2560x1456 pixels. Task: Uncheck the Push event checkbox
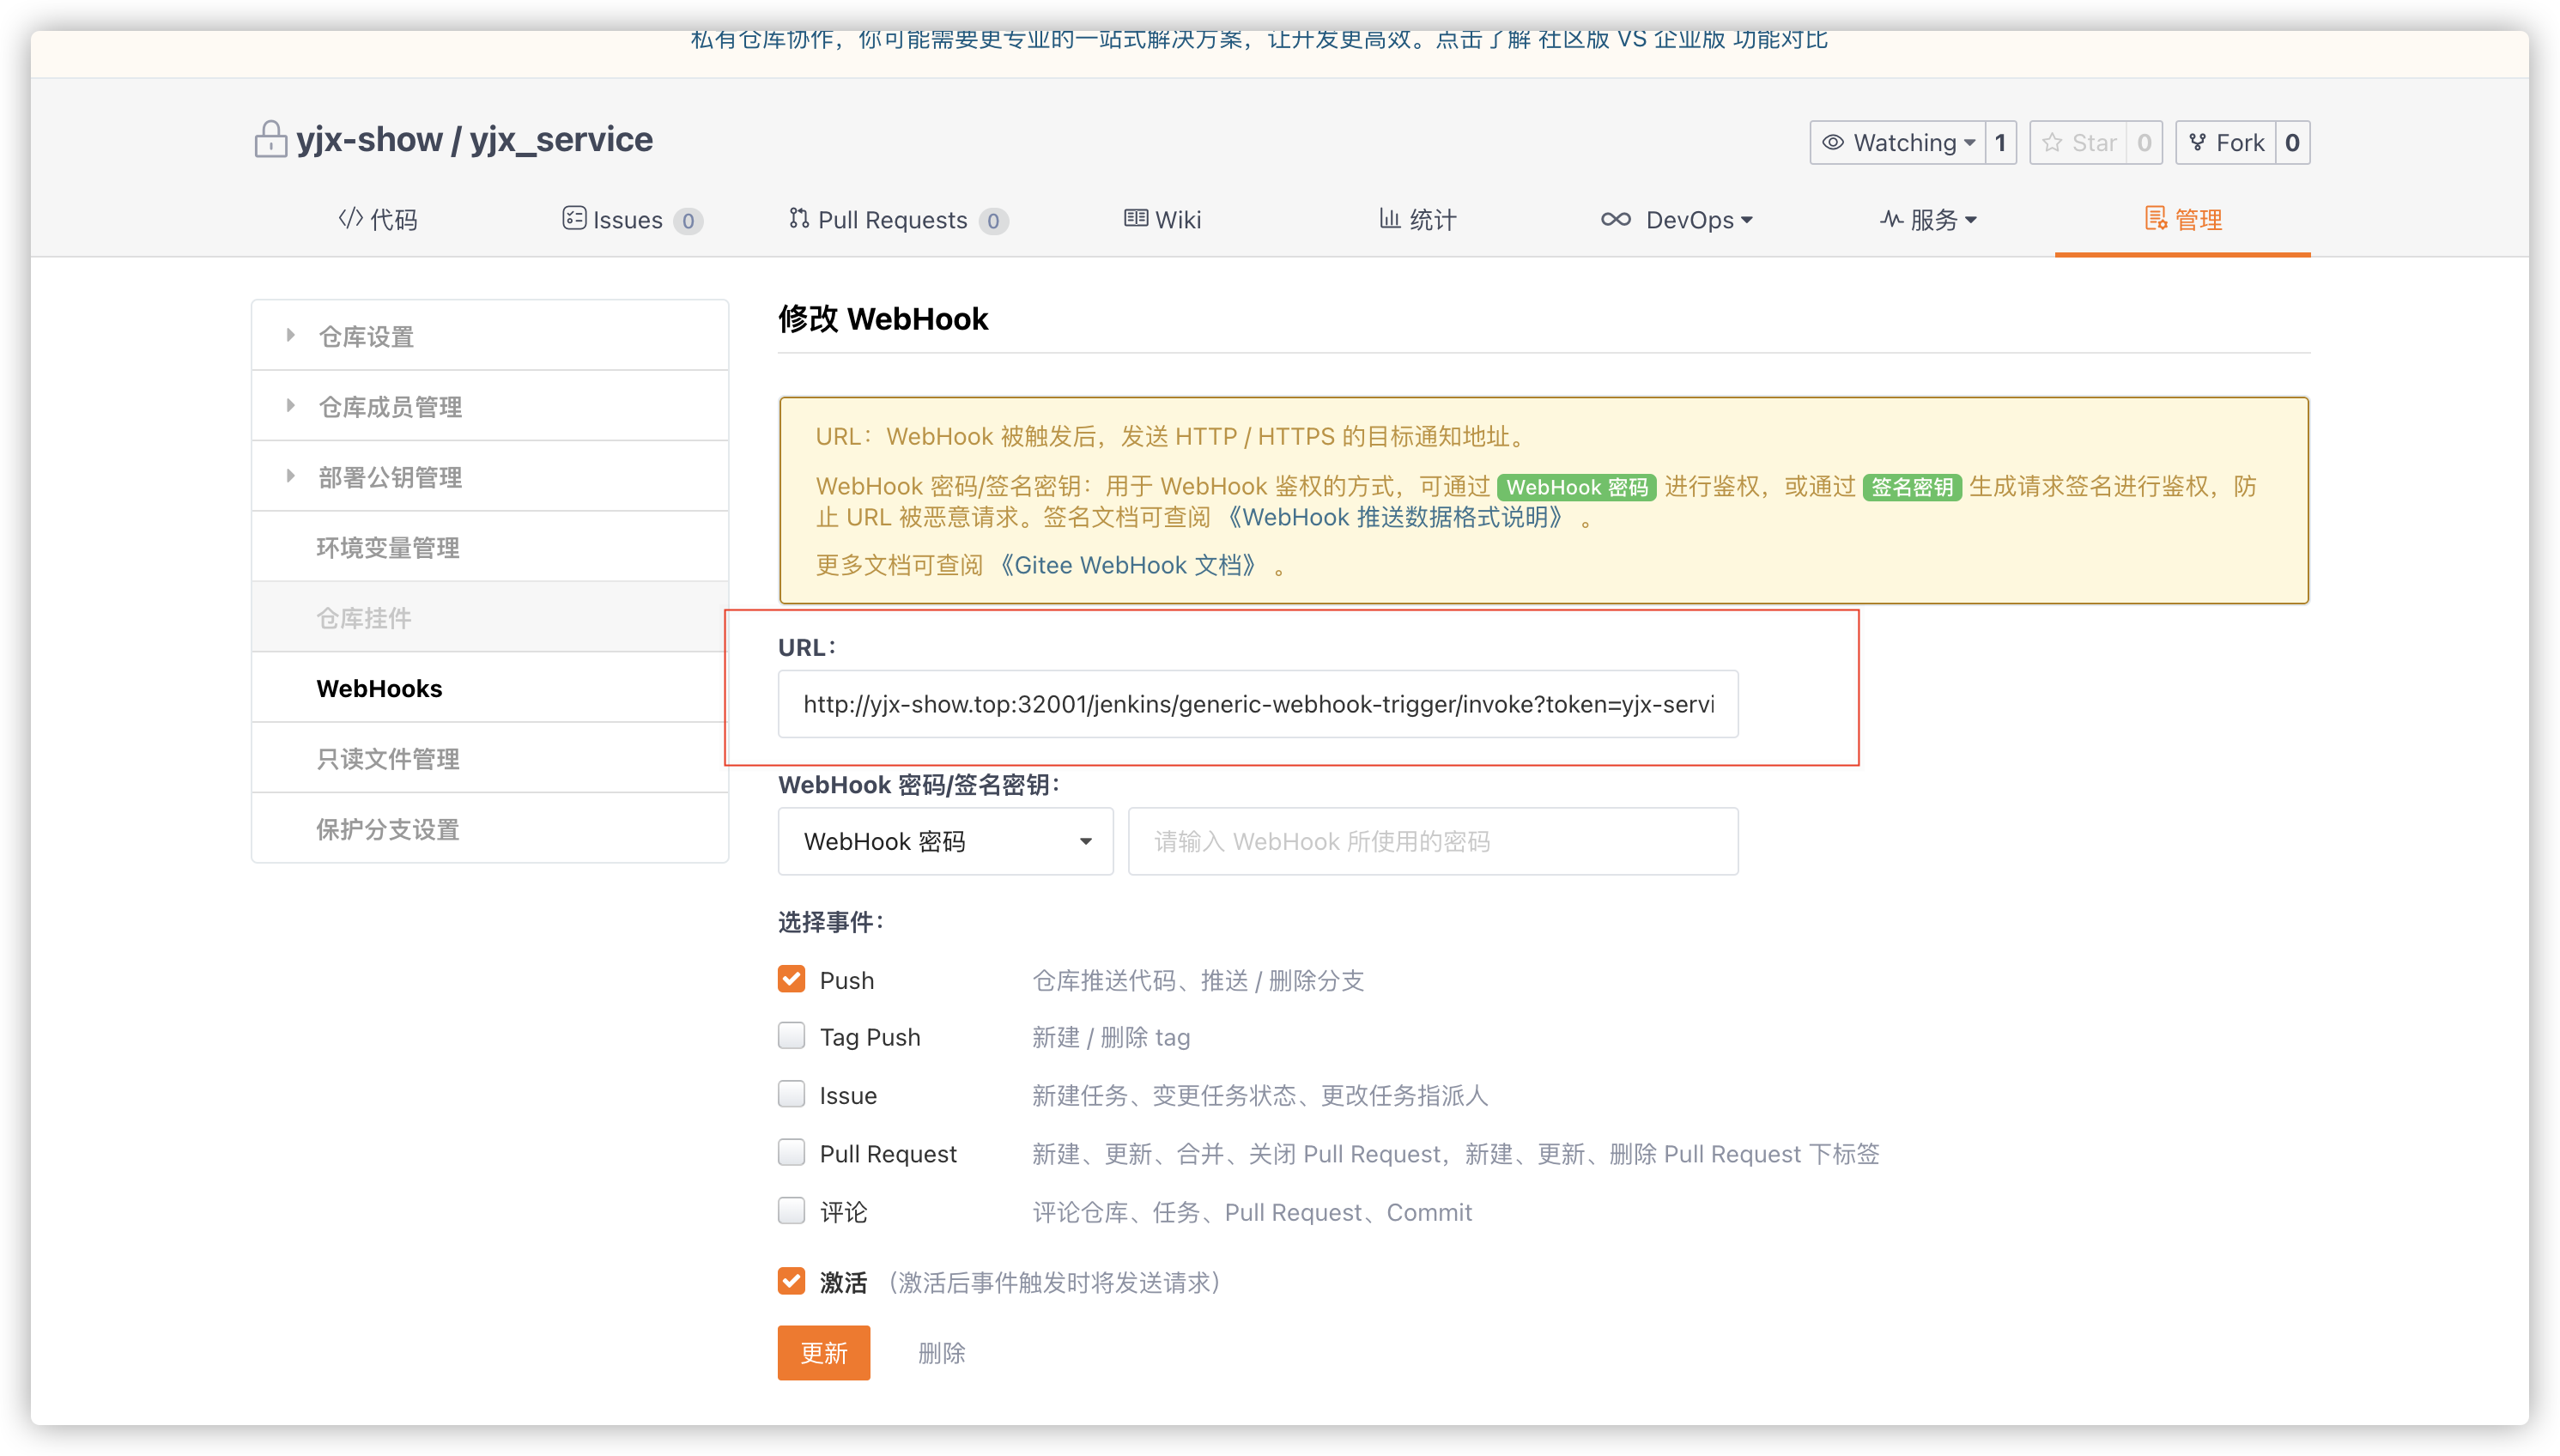pos(791,979)
